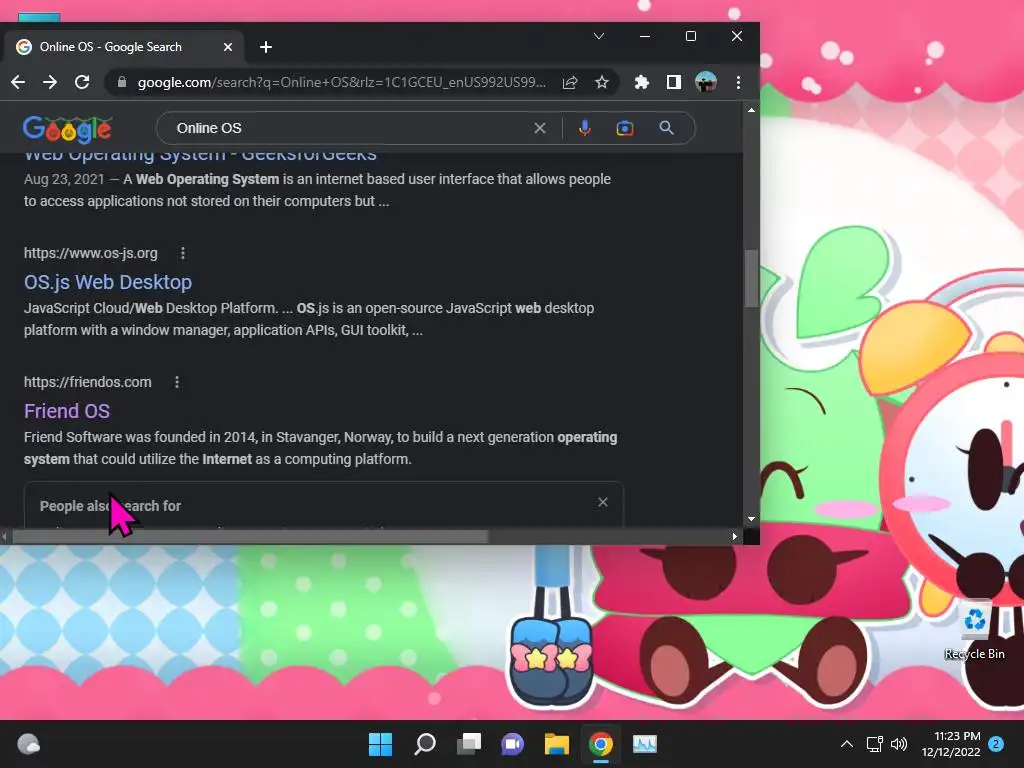Open the Recycle Bin desktop icon
Image resolution: width=1024 pixels, height=768 pixels.
point(974,630)
